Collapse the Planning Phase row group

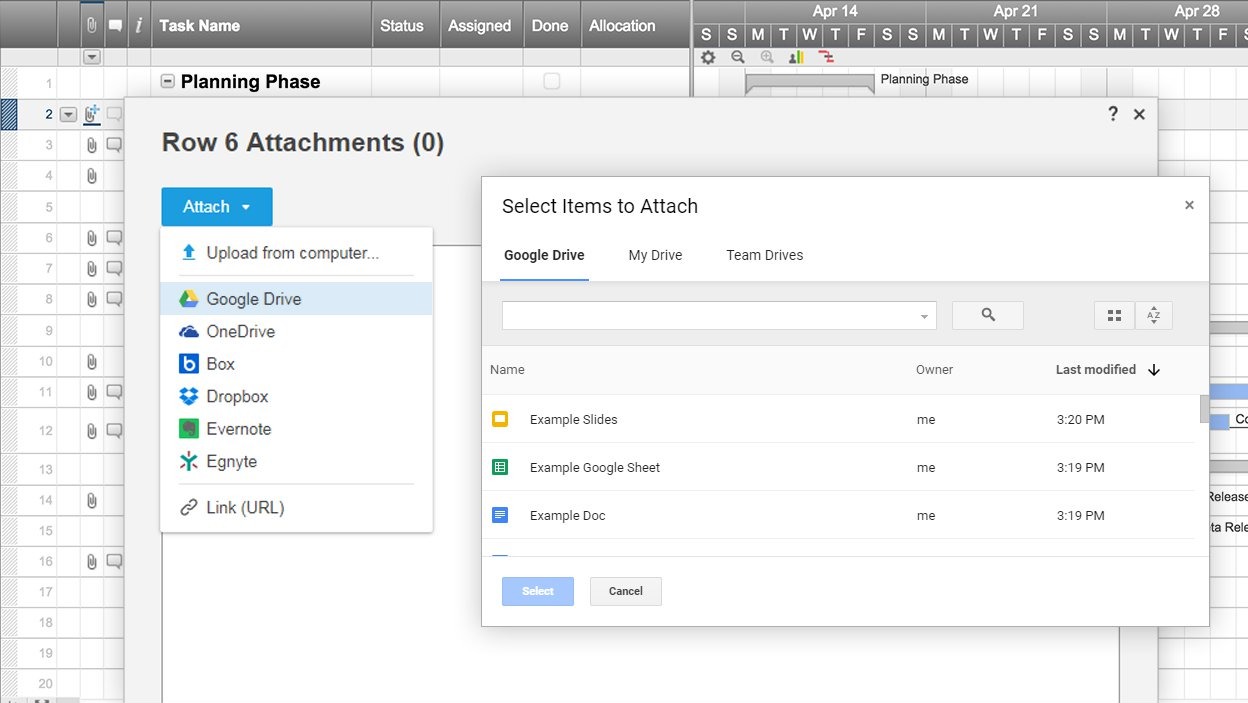(168, 82)
